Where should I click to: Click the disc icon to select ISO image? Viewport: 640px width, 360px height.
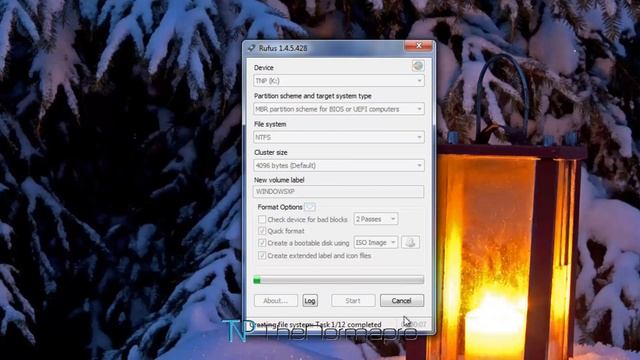(x=410, y=242)
